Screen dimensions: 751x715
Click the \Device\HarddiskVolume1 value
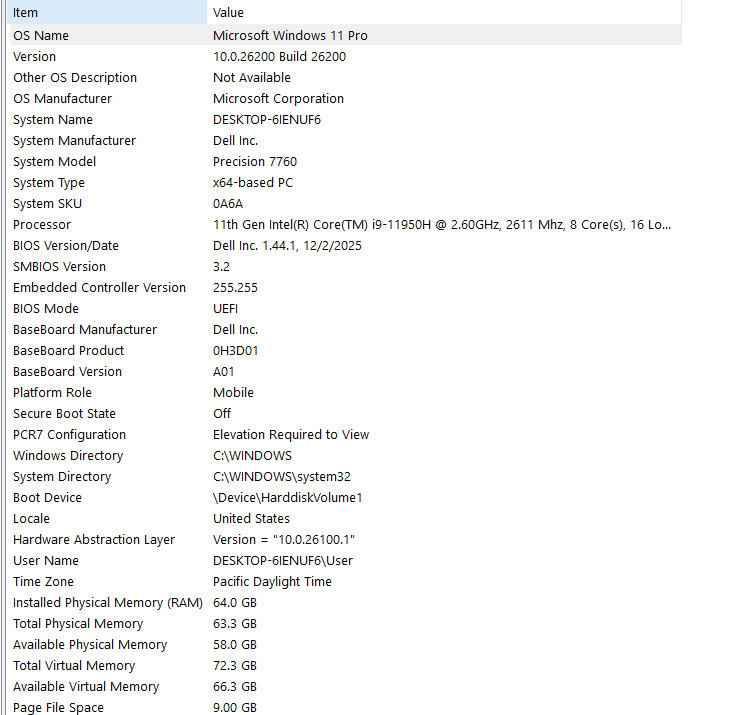pos(287,498)
